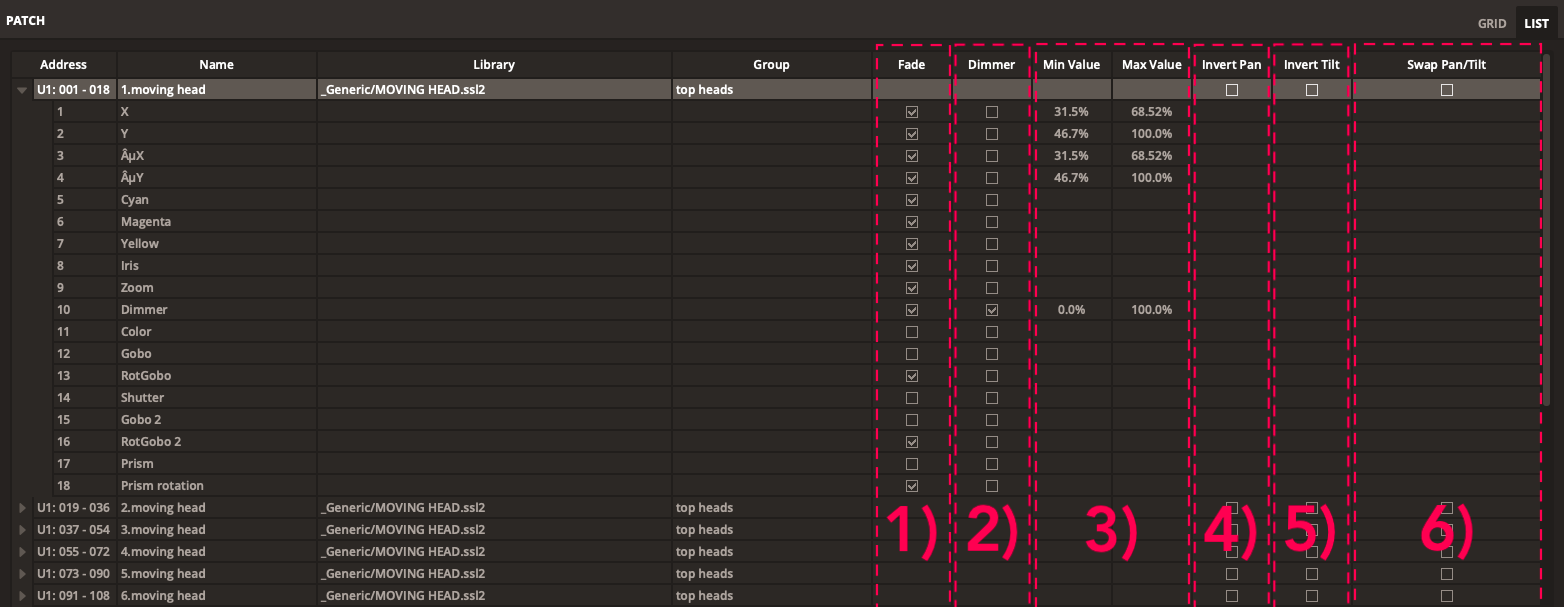Select the Prism rotation channel row
1564x607 pixels.
click(x=162, y=486)
